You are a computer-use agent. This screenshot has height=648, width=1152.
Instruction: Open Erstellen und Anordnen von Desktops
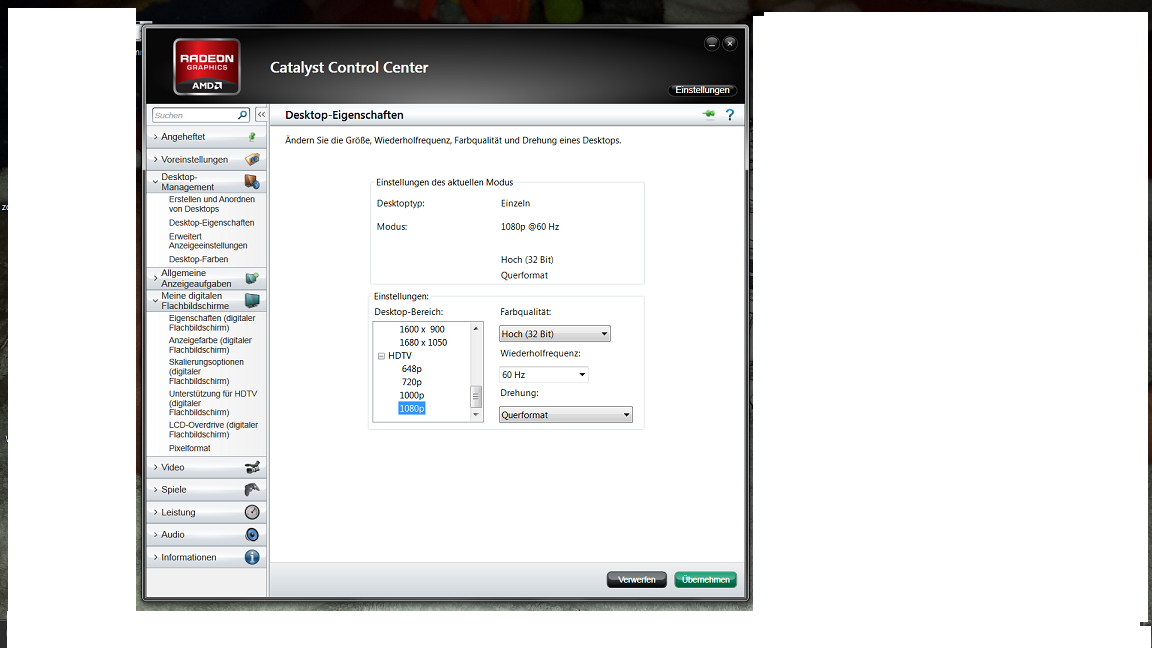click(212, 204)
